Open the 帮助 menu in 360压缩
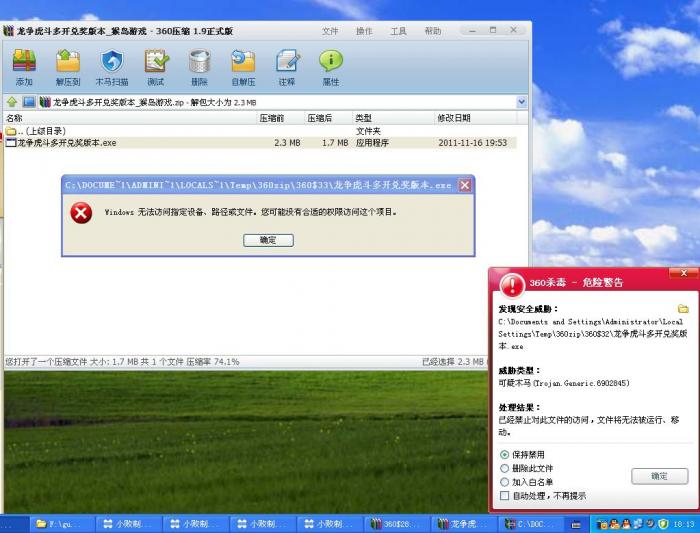Screen dimensions: 700x533 pos(433,31)
